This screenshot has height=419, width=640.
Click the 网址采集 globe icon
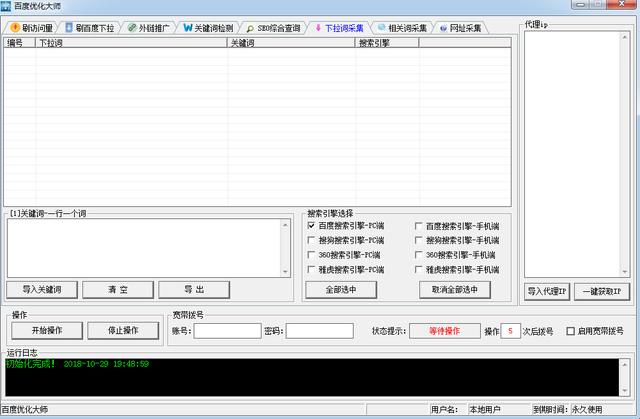click(x=443, y=28)
